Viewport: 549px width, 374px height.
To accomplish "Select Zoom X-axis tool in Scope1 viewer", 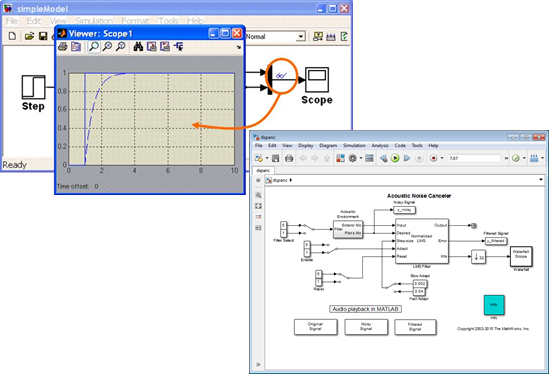I will click(x=107, y=47).
